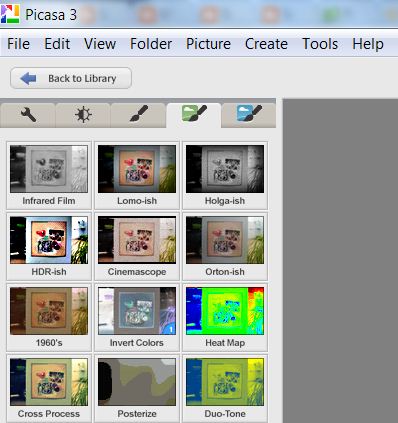Click the Invert Colors effect

pos(137,317)
